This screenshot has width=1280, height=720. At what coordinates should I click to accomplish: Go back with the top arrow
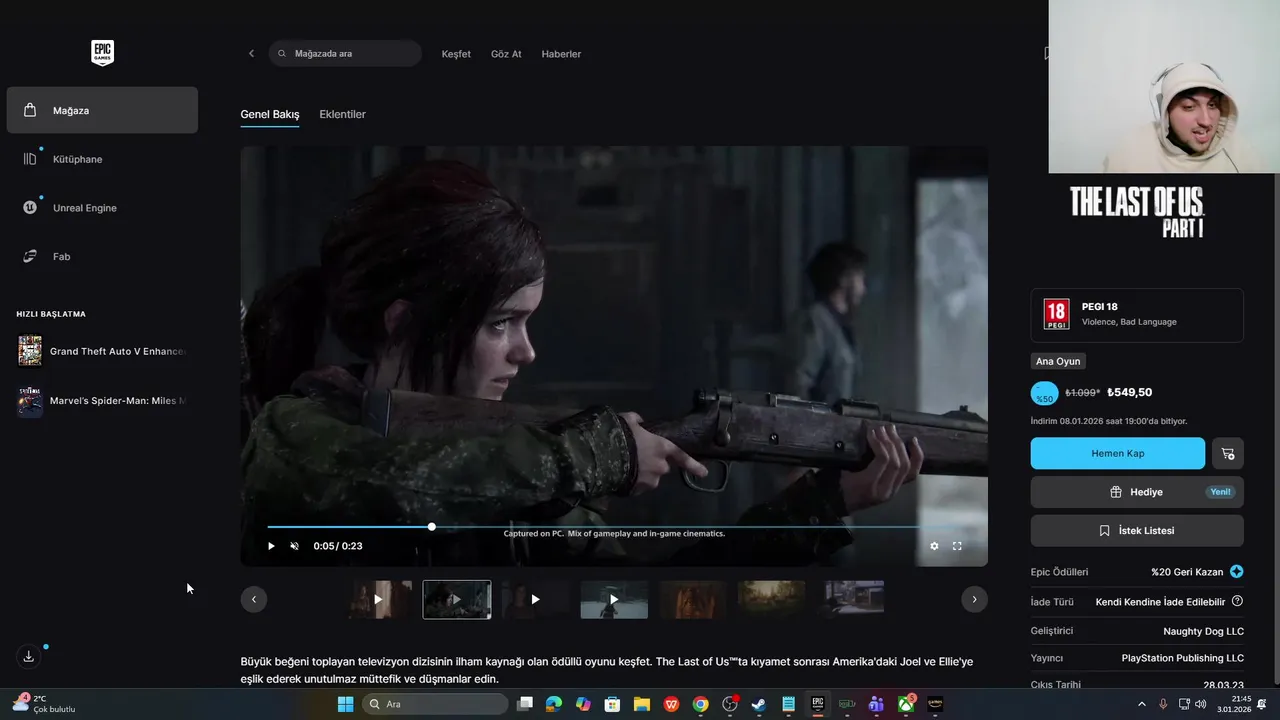click(x=251, y=54)
